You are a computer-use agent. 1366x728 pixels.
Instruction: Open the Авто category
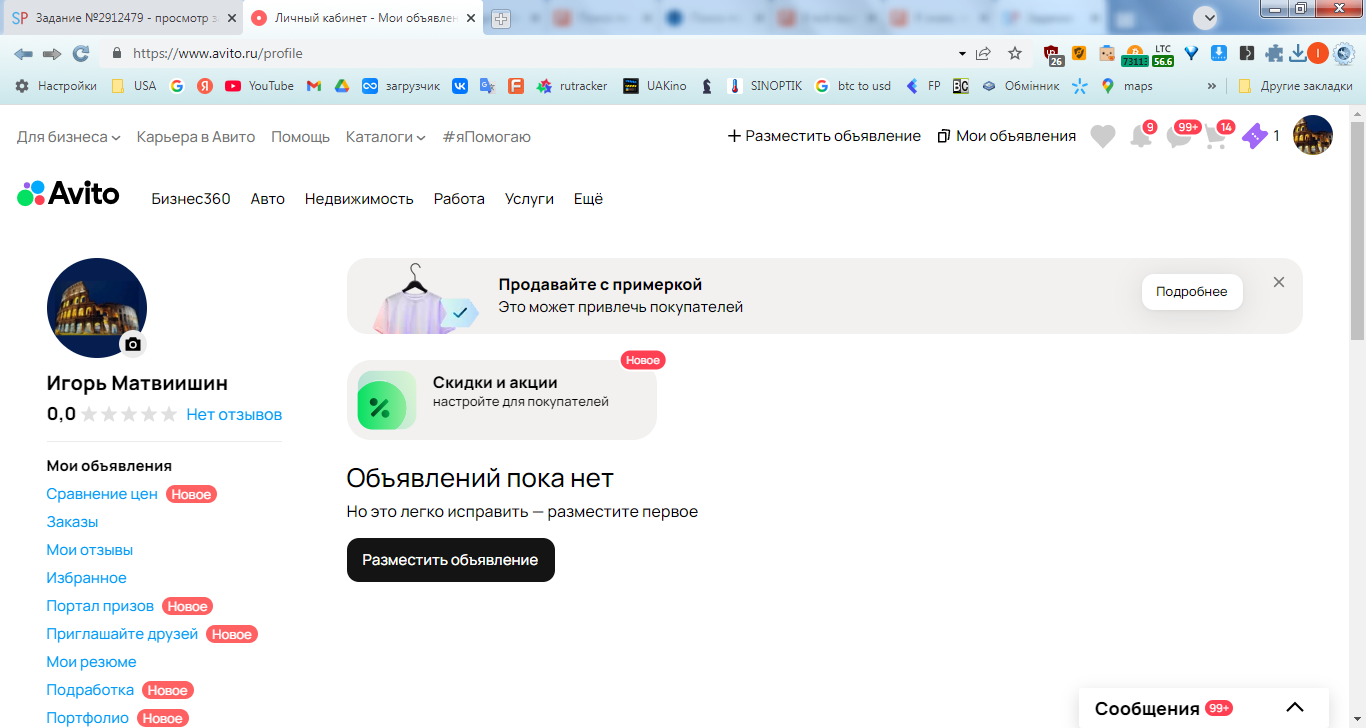[x=268, y=199]
